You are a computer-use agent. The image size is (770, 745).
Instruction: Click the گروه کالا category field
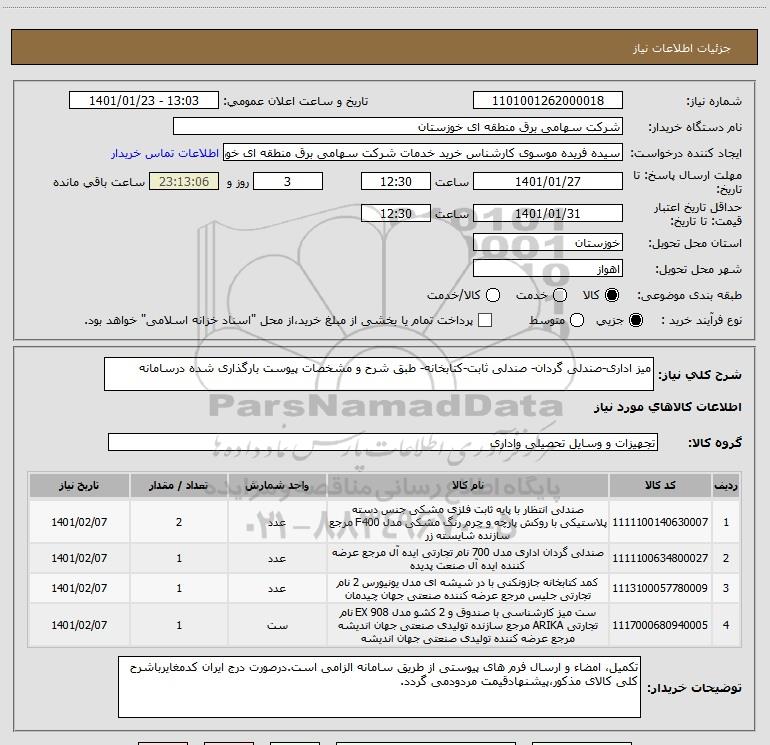(382, 442)
